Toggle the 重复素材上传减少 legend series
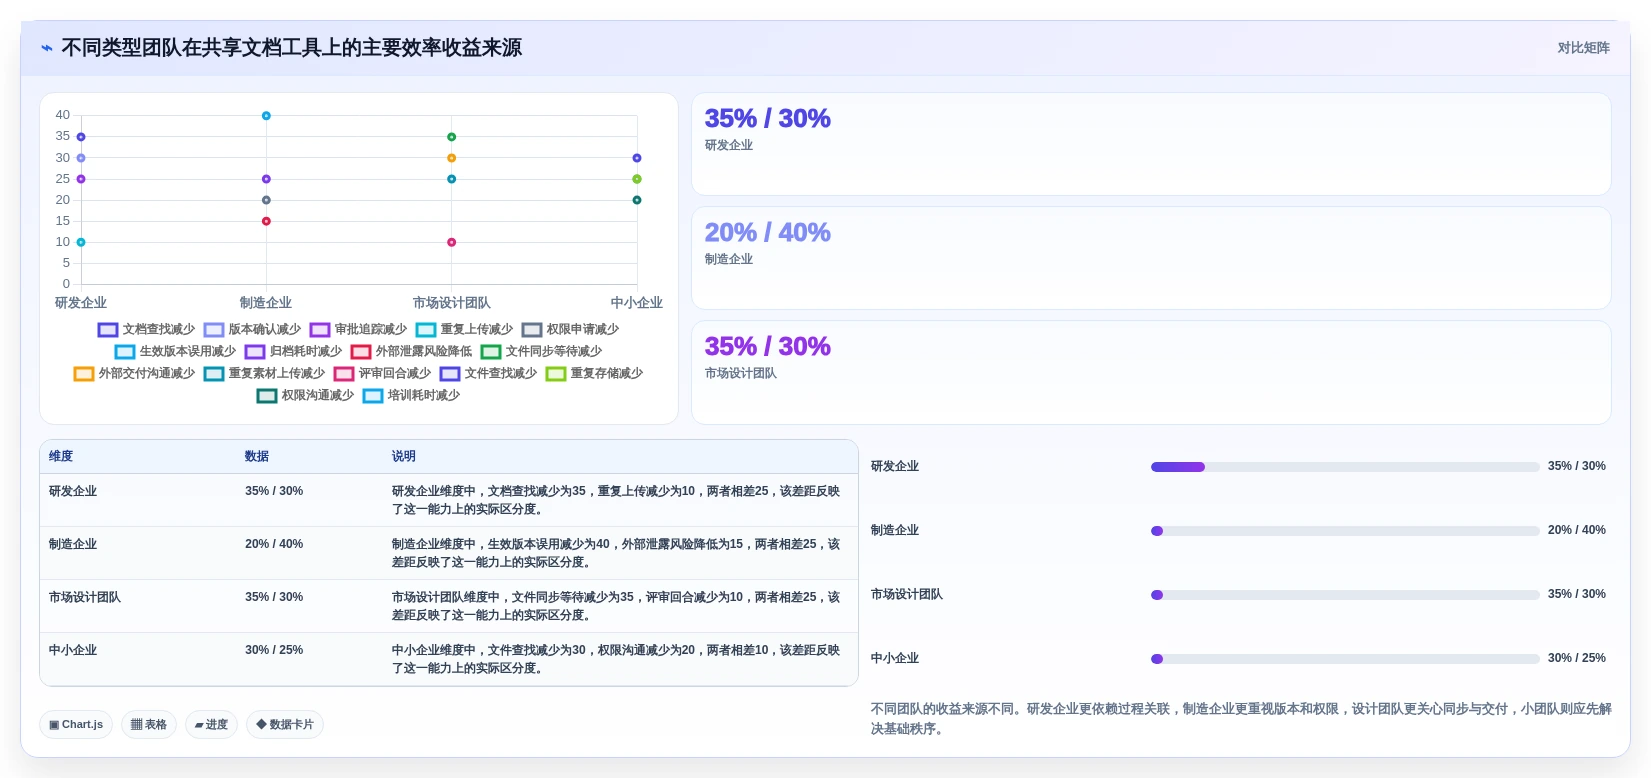This screenshot has height=778, width=1651. coord(265,373)
